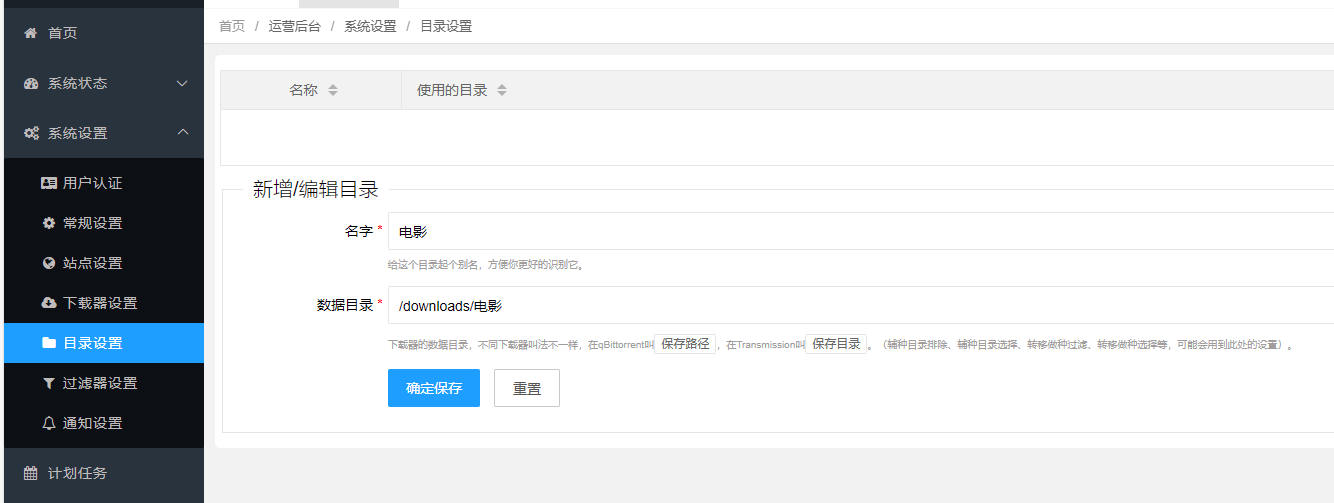Click the 下载器设置 cloud download icon
This screenshot has height=503, width=1334.
click(x=49, y=303)
